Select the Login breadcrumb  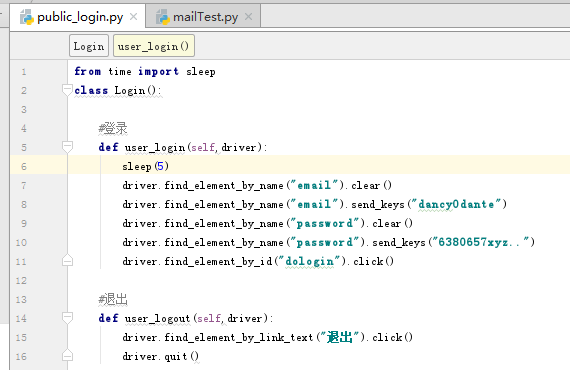pyautogui.click(x=89, y=46)
